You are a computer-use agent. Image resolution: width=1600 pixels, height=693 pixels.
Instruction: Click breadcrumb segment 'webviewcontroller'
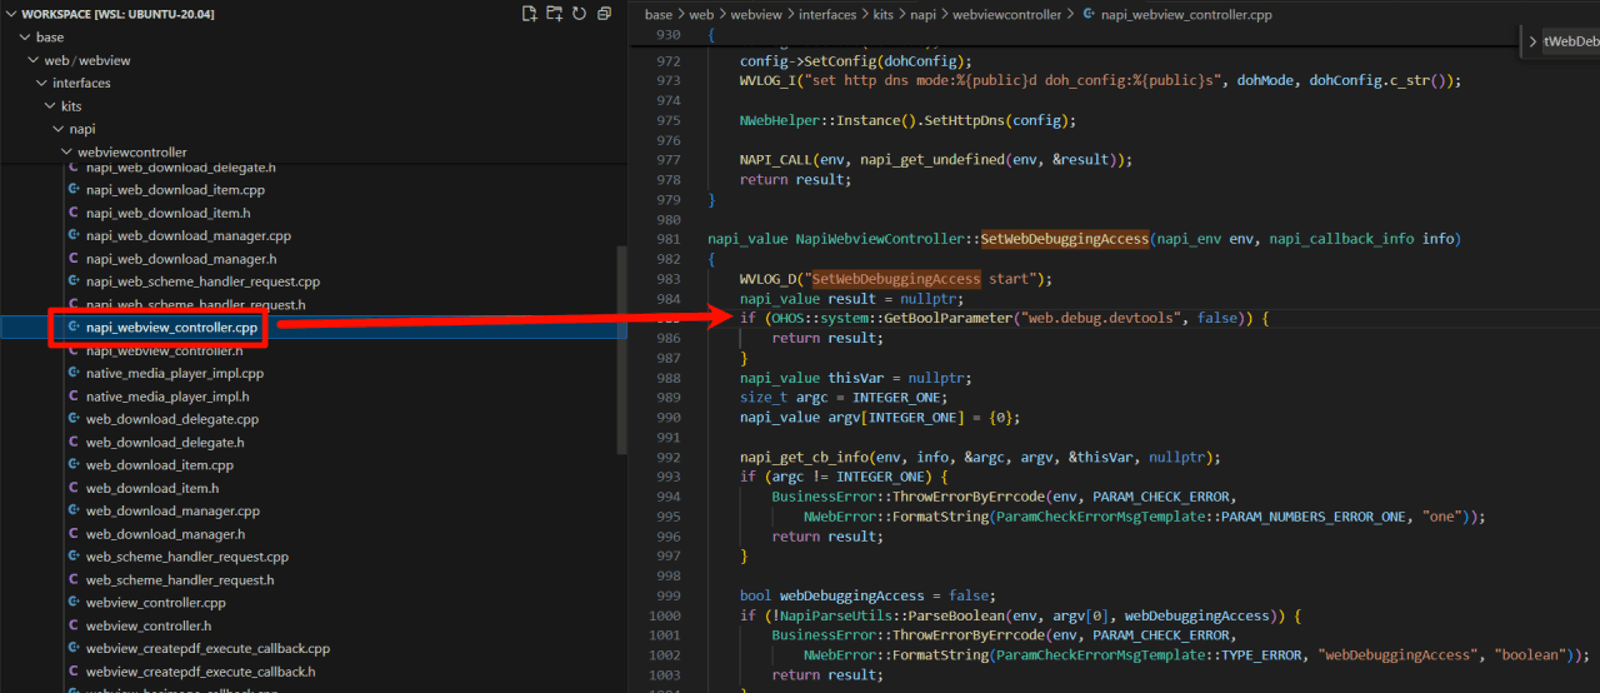tap(1007, 15)
